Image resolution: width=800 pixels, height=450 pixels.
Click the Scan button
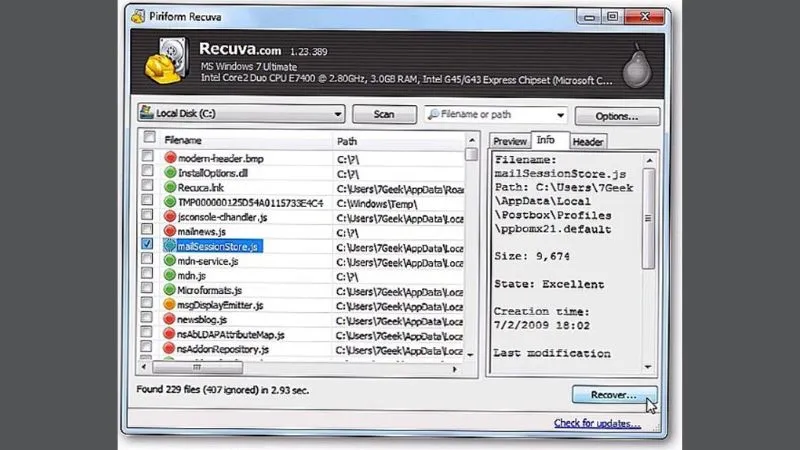click(x=384, y=114)
